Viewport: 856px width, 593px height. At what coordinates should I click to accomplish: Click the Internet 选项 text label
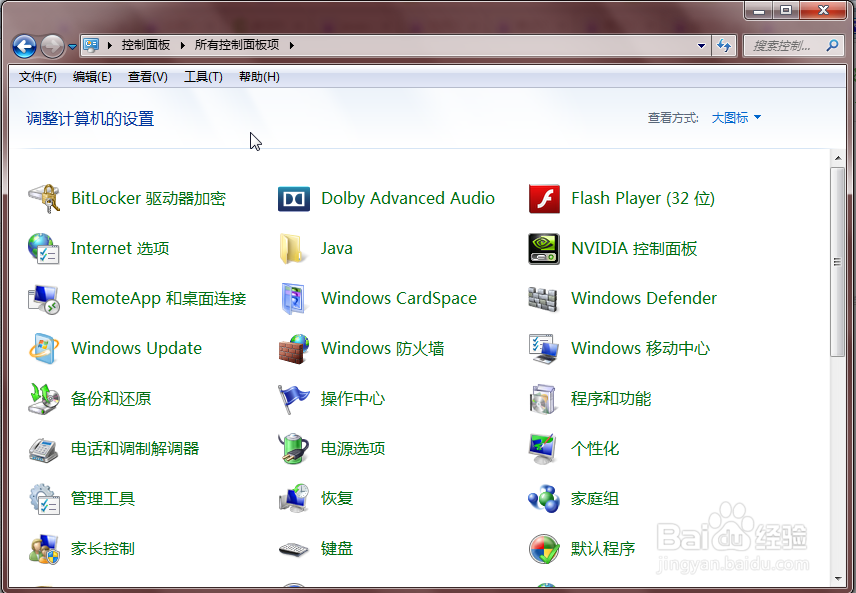(x=120, y=248)
